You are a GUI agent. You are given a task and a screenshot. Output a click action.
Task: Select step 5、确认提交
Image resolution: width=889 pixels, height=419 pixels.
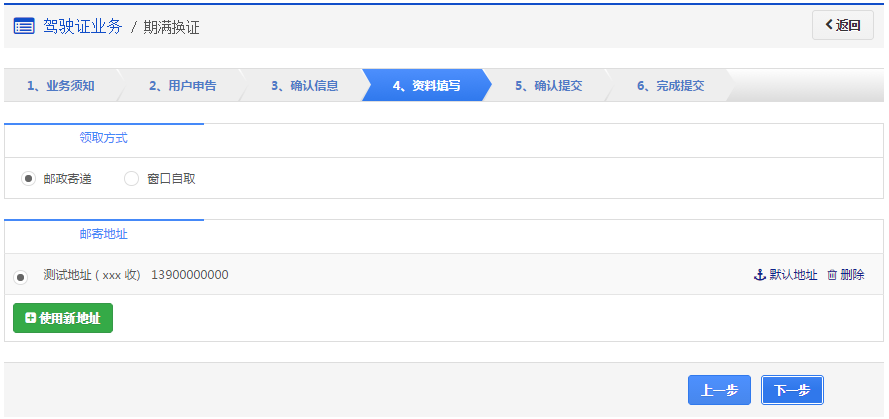548,86
